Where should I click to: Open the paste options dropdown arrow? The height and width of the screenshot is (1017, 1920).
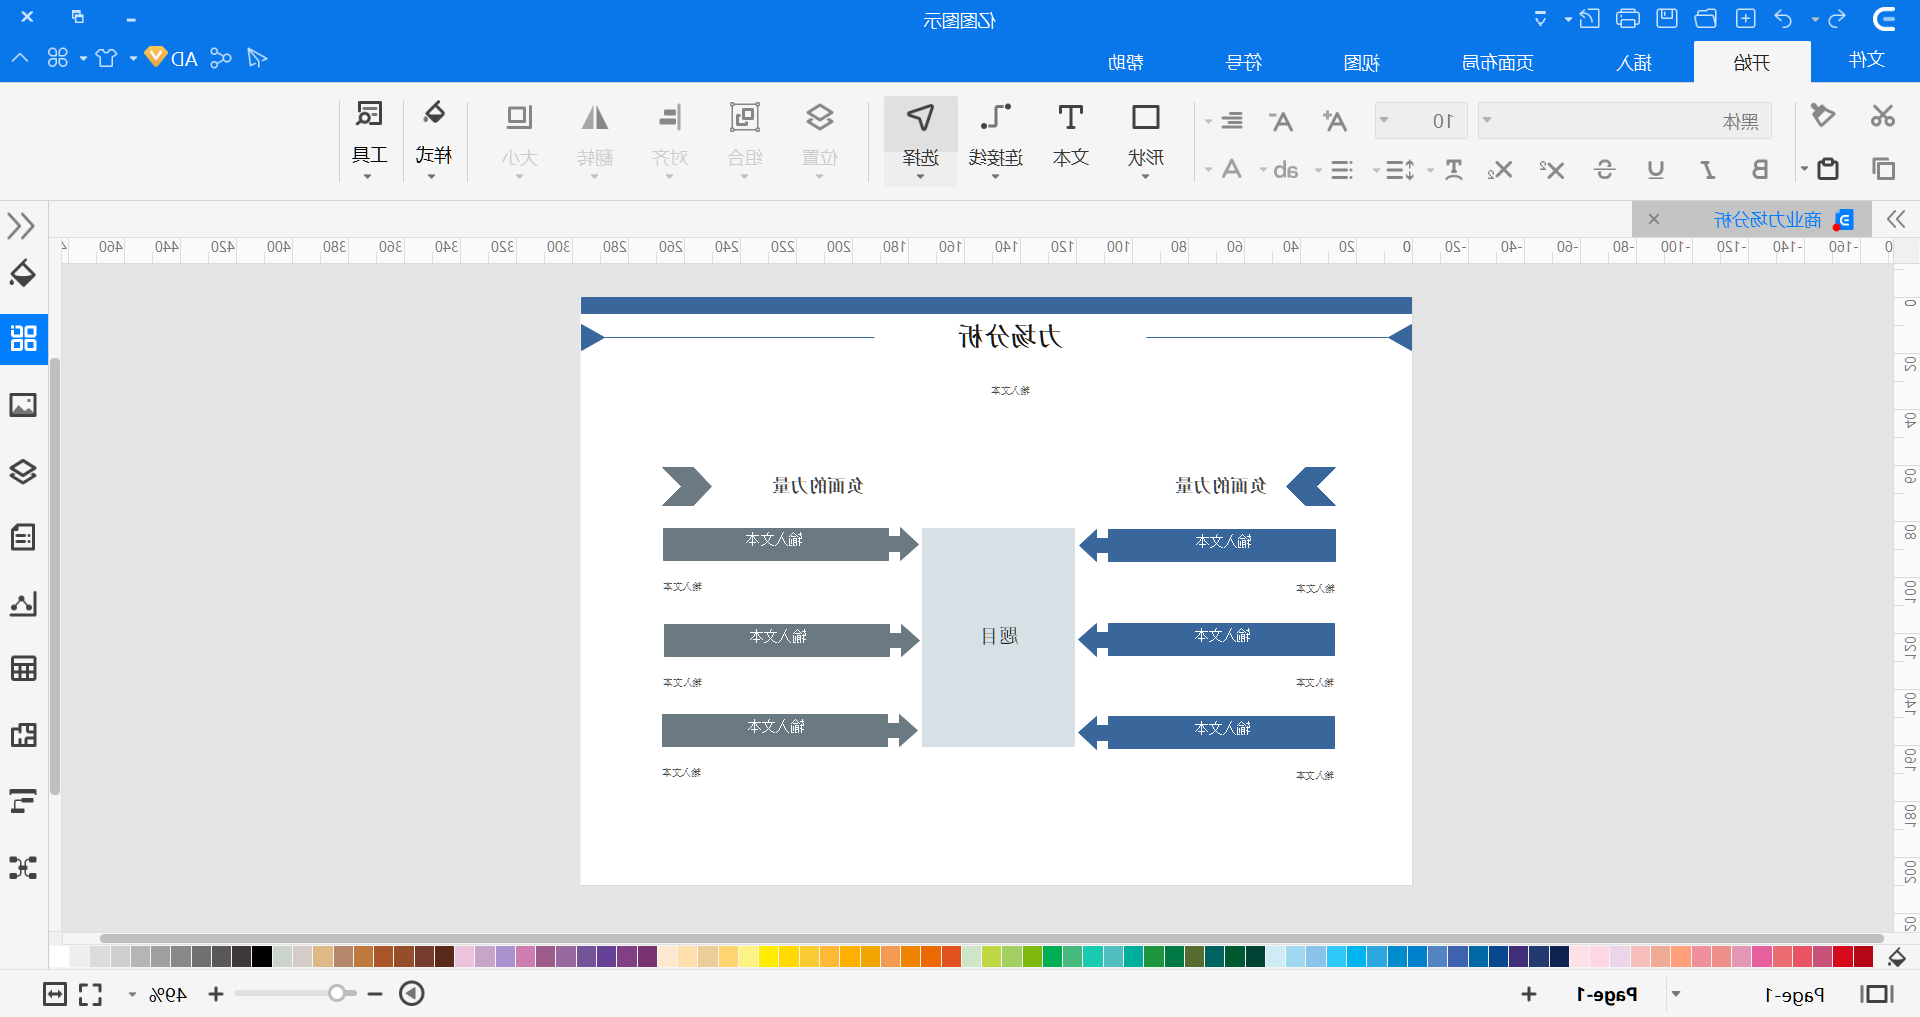tap(1804, 169)
